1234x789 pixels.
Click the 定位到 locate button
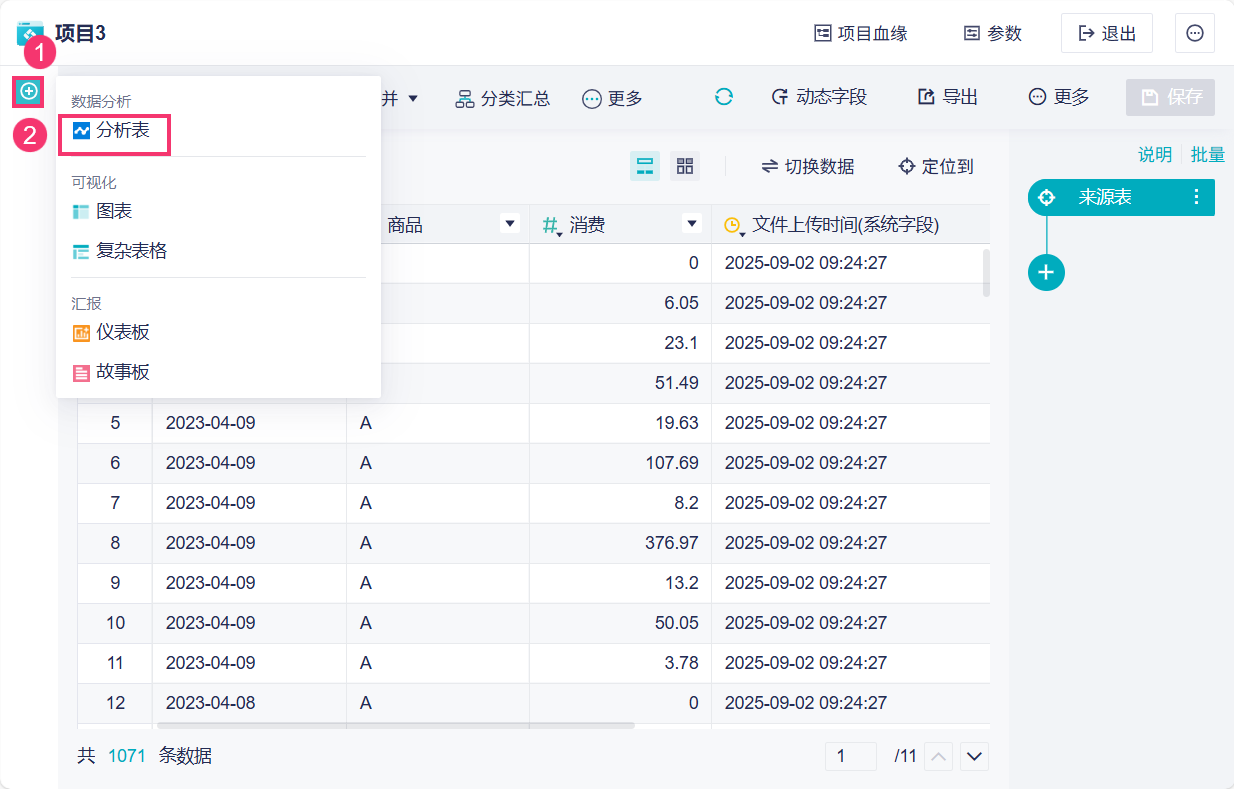[x=935, y=166]
